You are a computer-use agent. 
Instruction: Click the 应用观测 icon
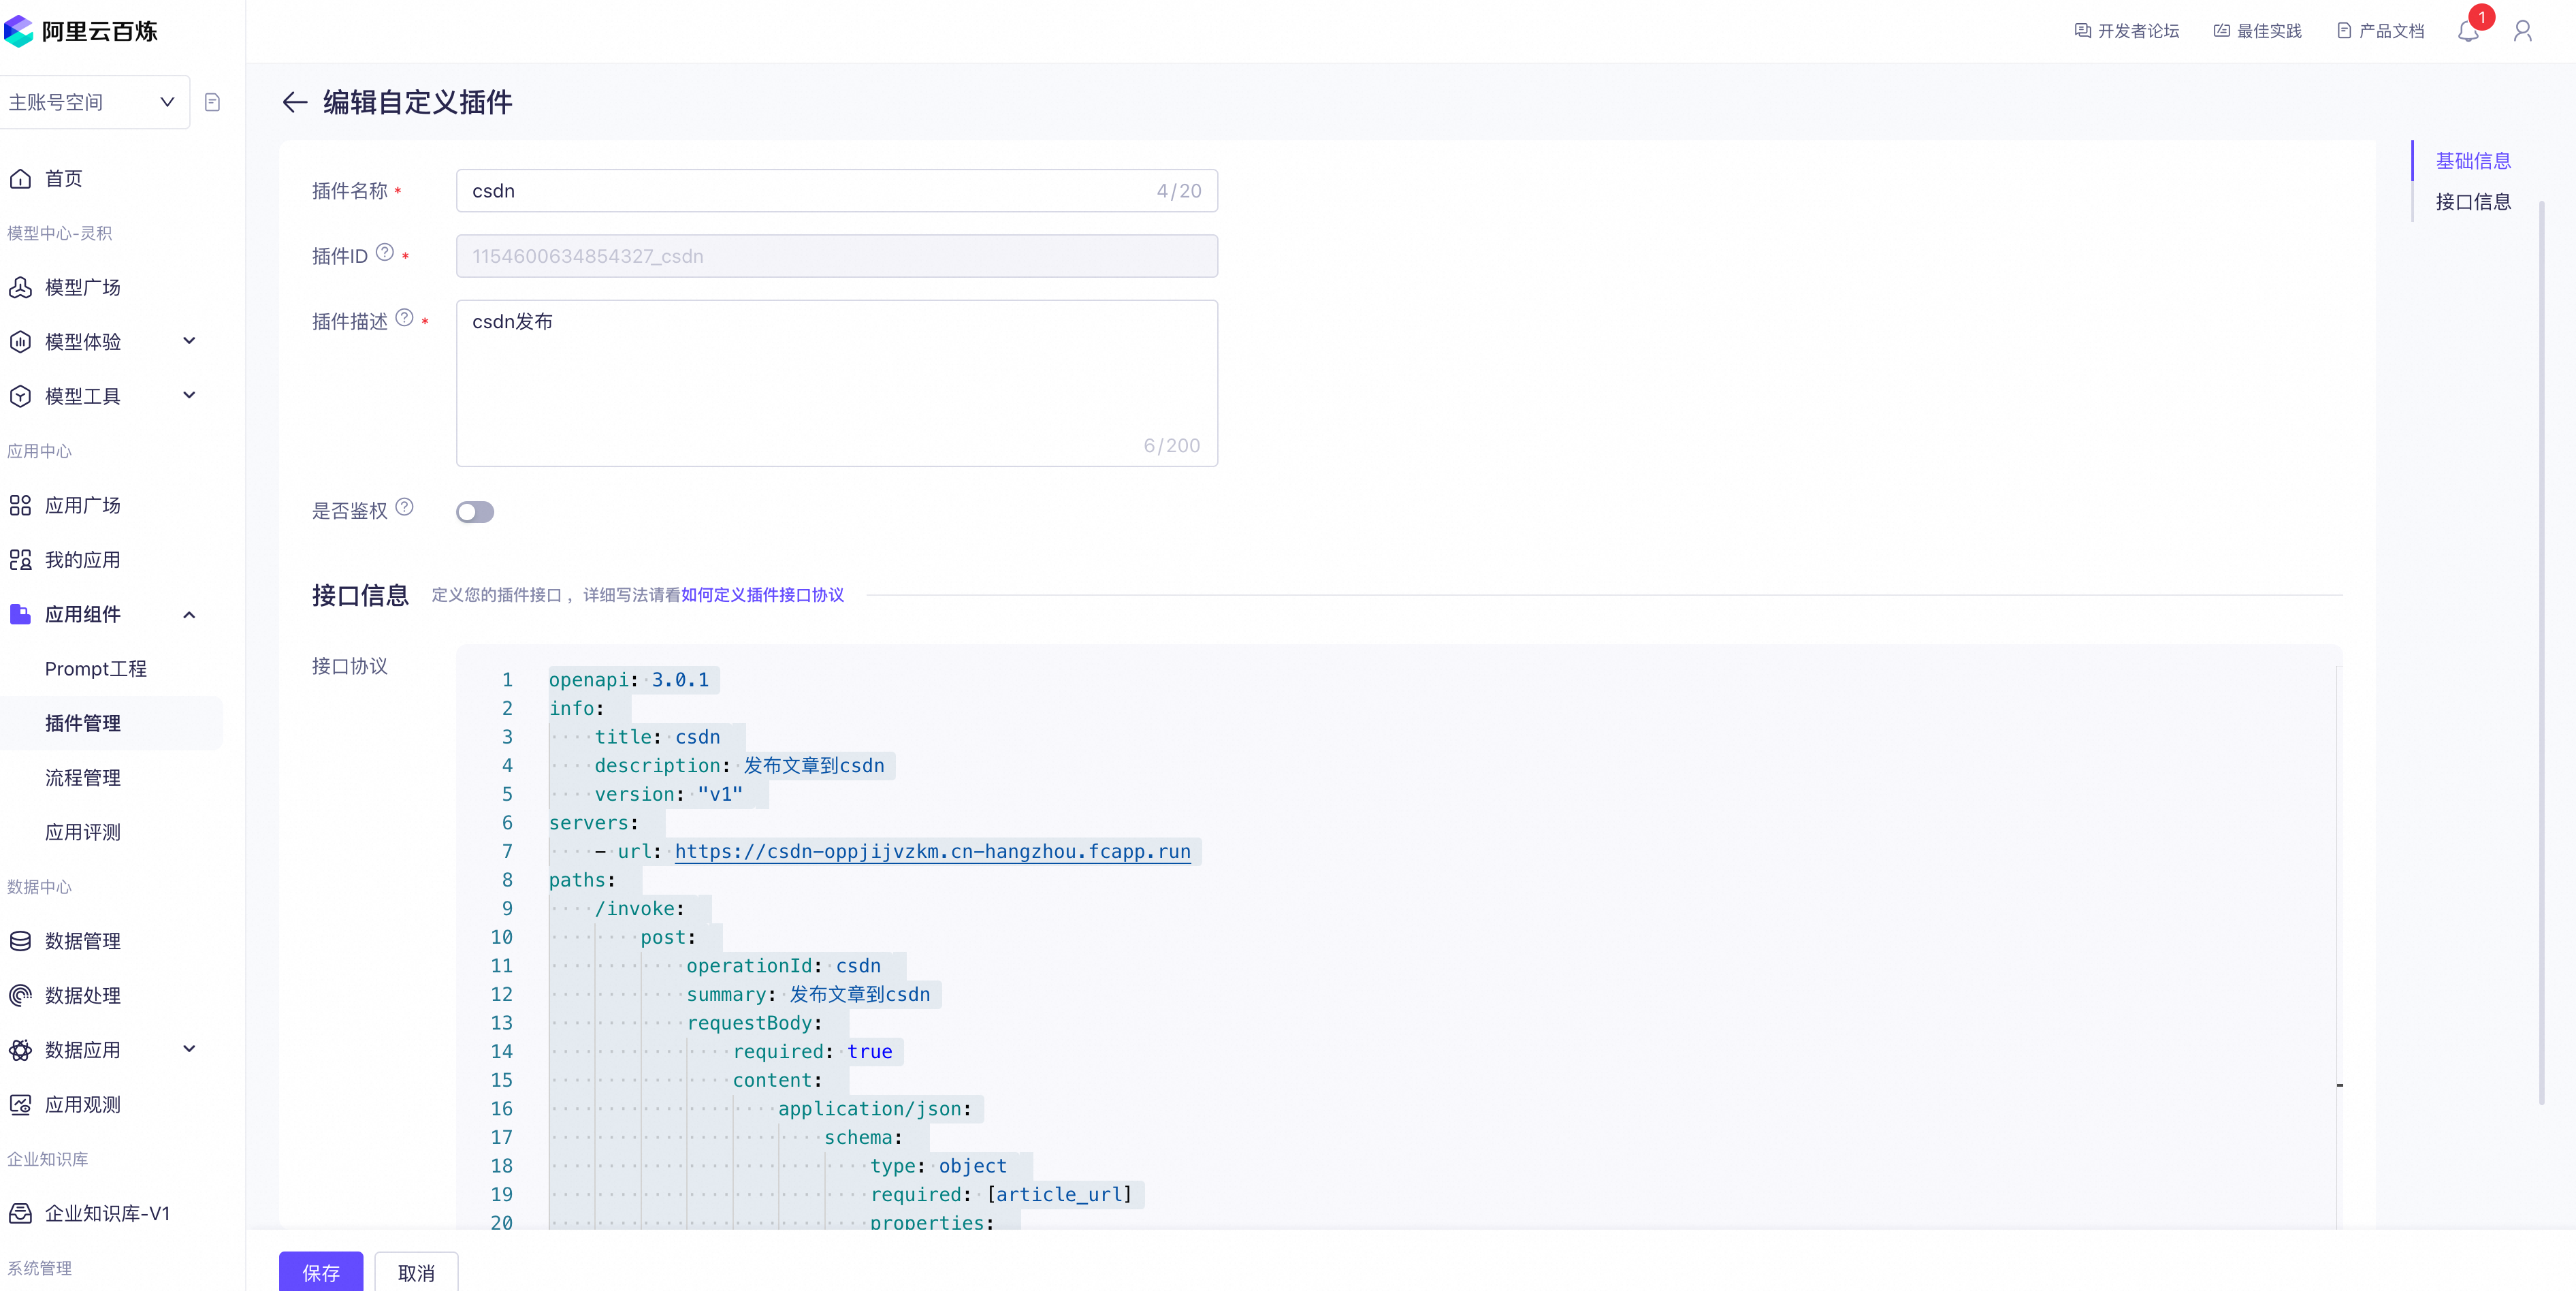[20, 1105]
